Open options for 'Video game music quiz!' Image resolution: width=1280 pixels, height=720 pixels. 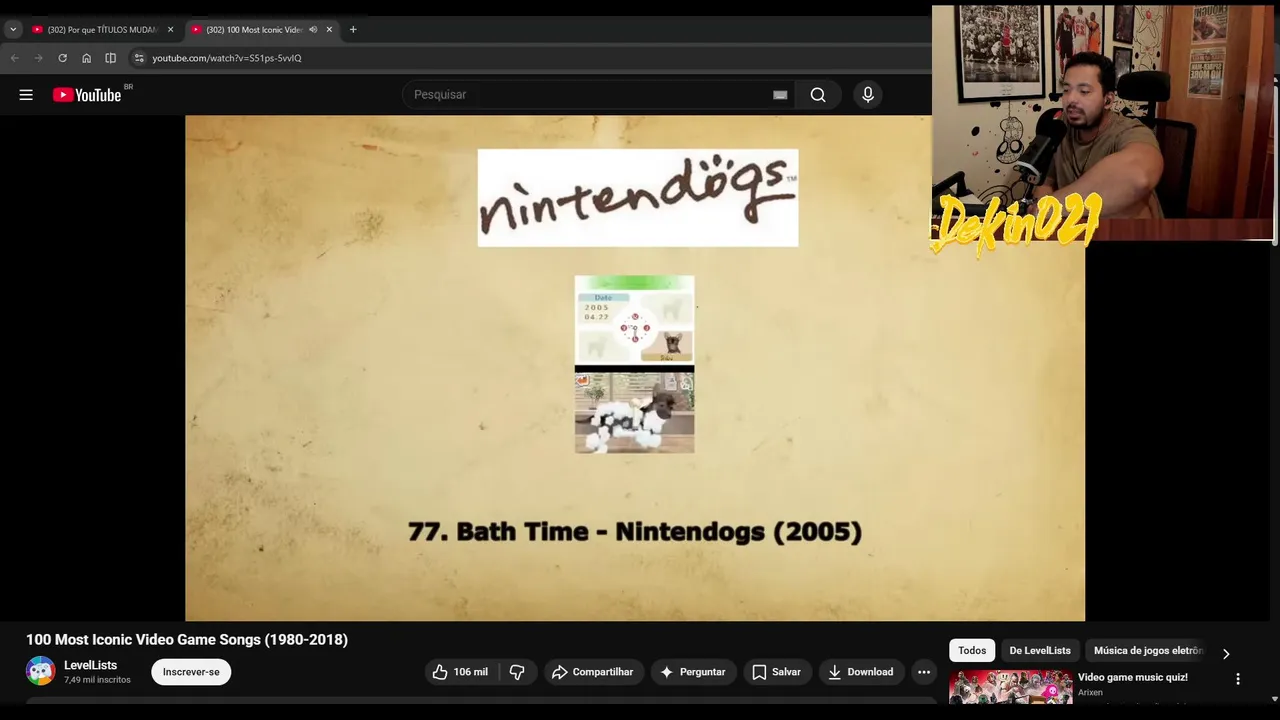[x=1238, y=679]
